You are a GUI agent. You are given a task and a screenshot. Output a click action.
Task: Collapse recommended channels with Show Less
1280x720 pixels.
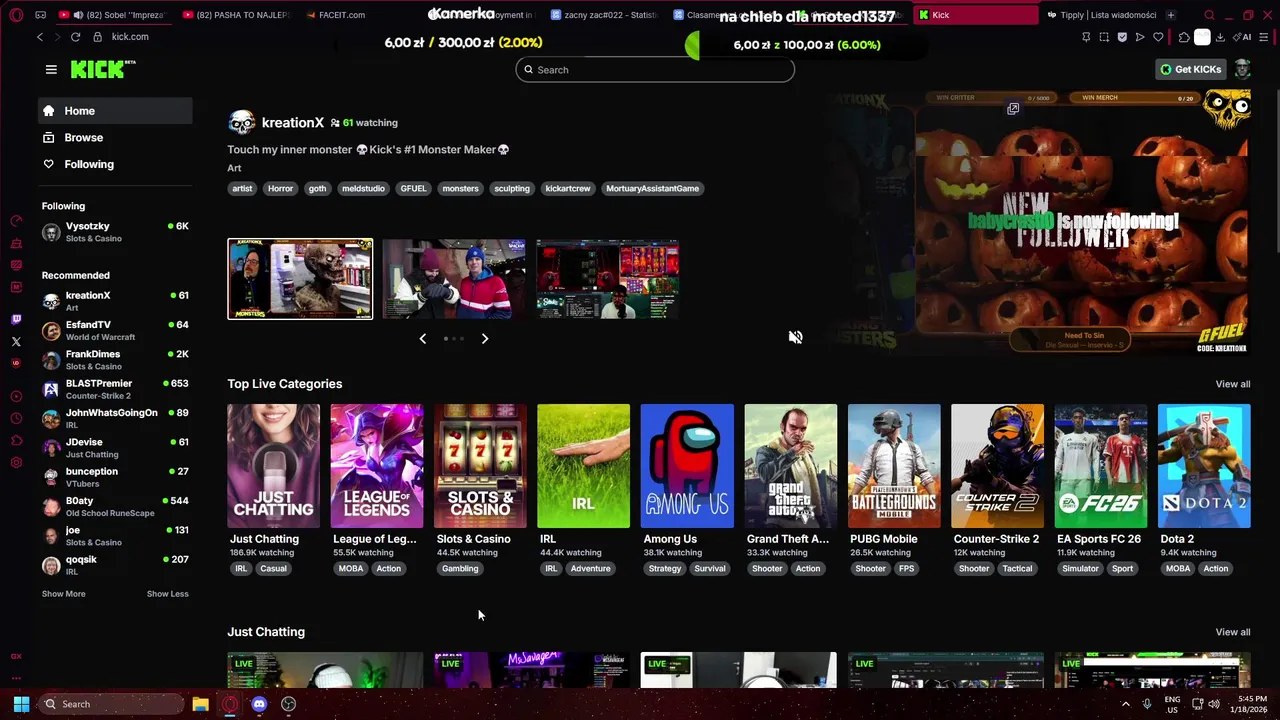(167, 594)
